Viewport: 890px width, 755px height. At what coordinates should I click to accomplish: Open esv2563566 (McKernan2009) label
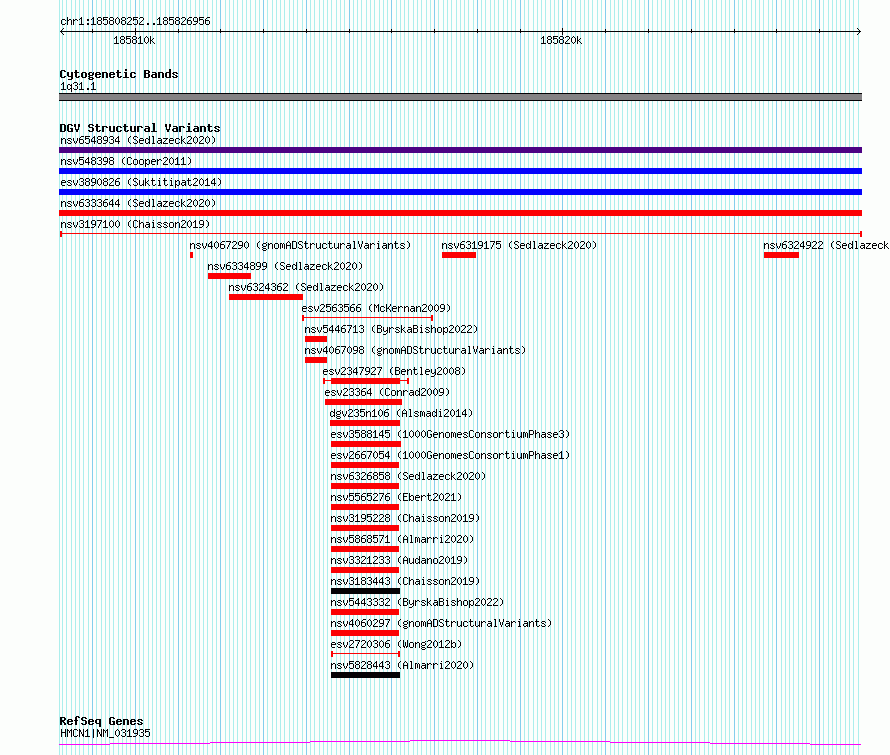click(x=376, y=308)
